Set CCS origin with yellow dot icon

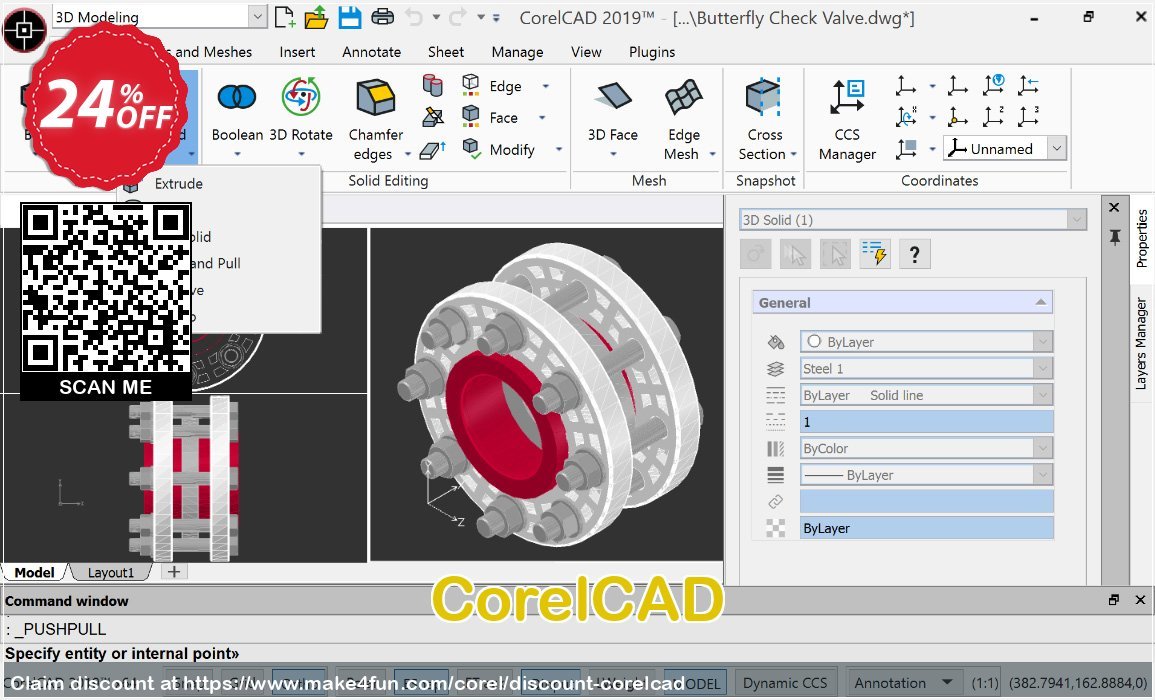pos(957,116)
